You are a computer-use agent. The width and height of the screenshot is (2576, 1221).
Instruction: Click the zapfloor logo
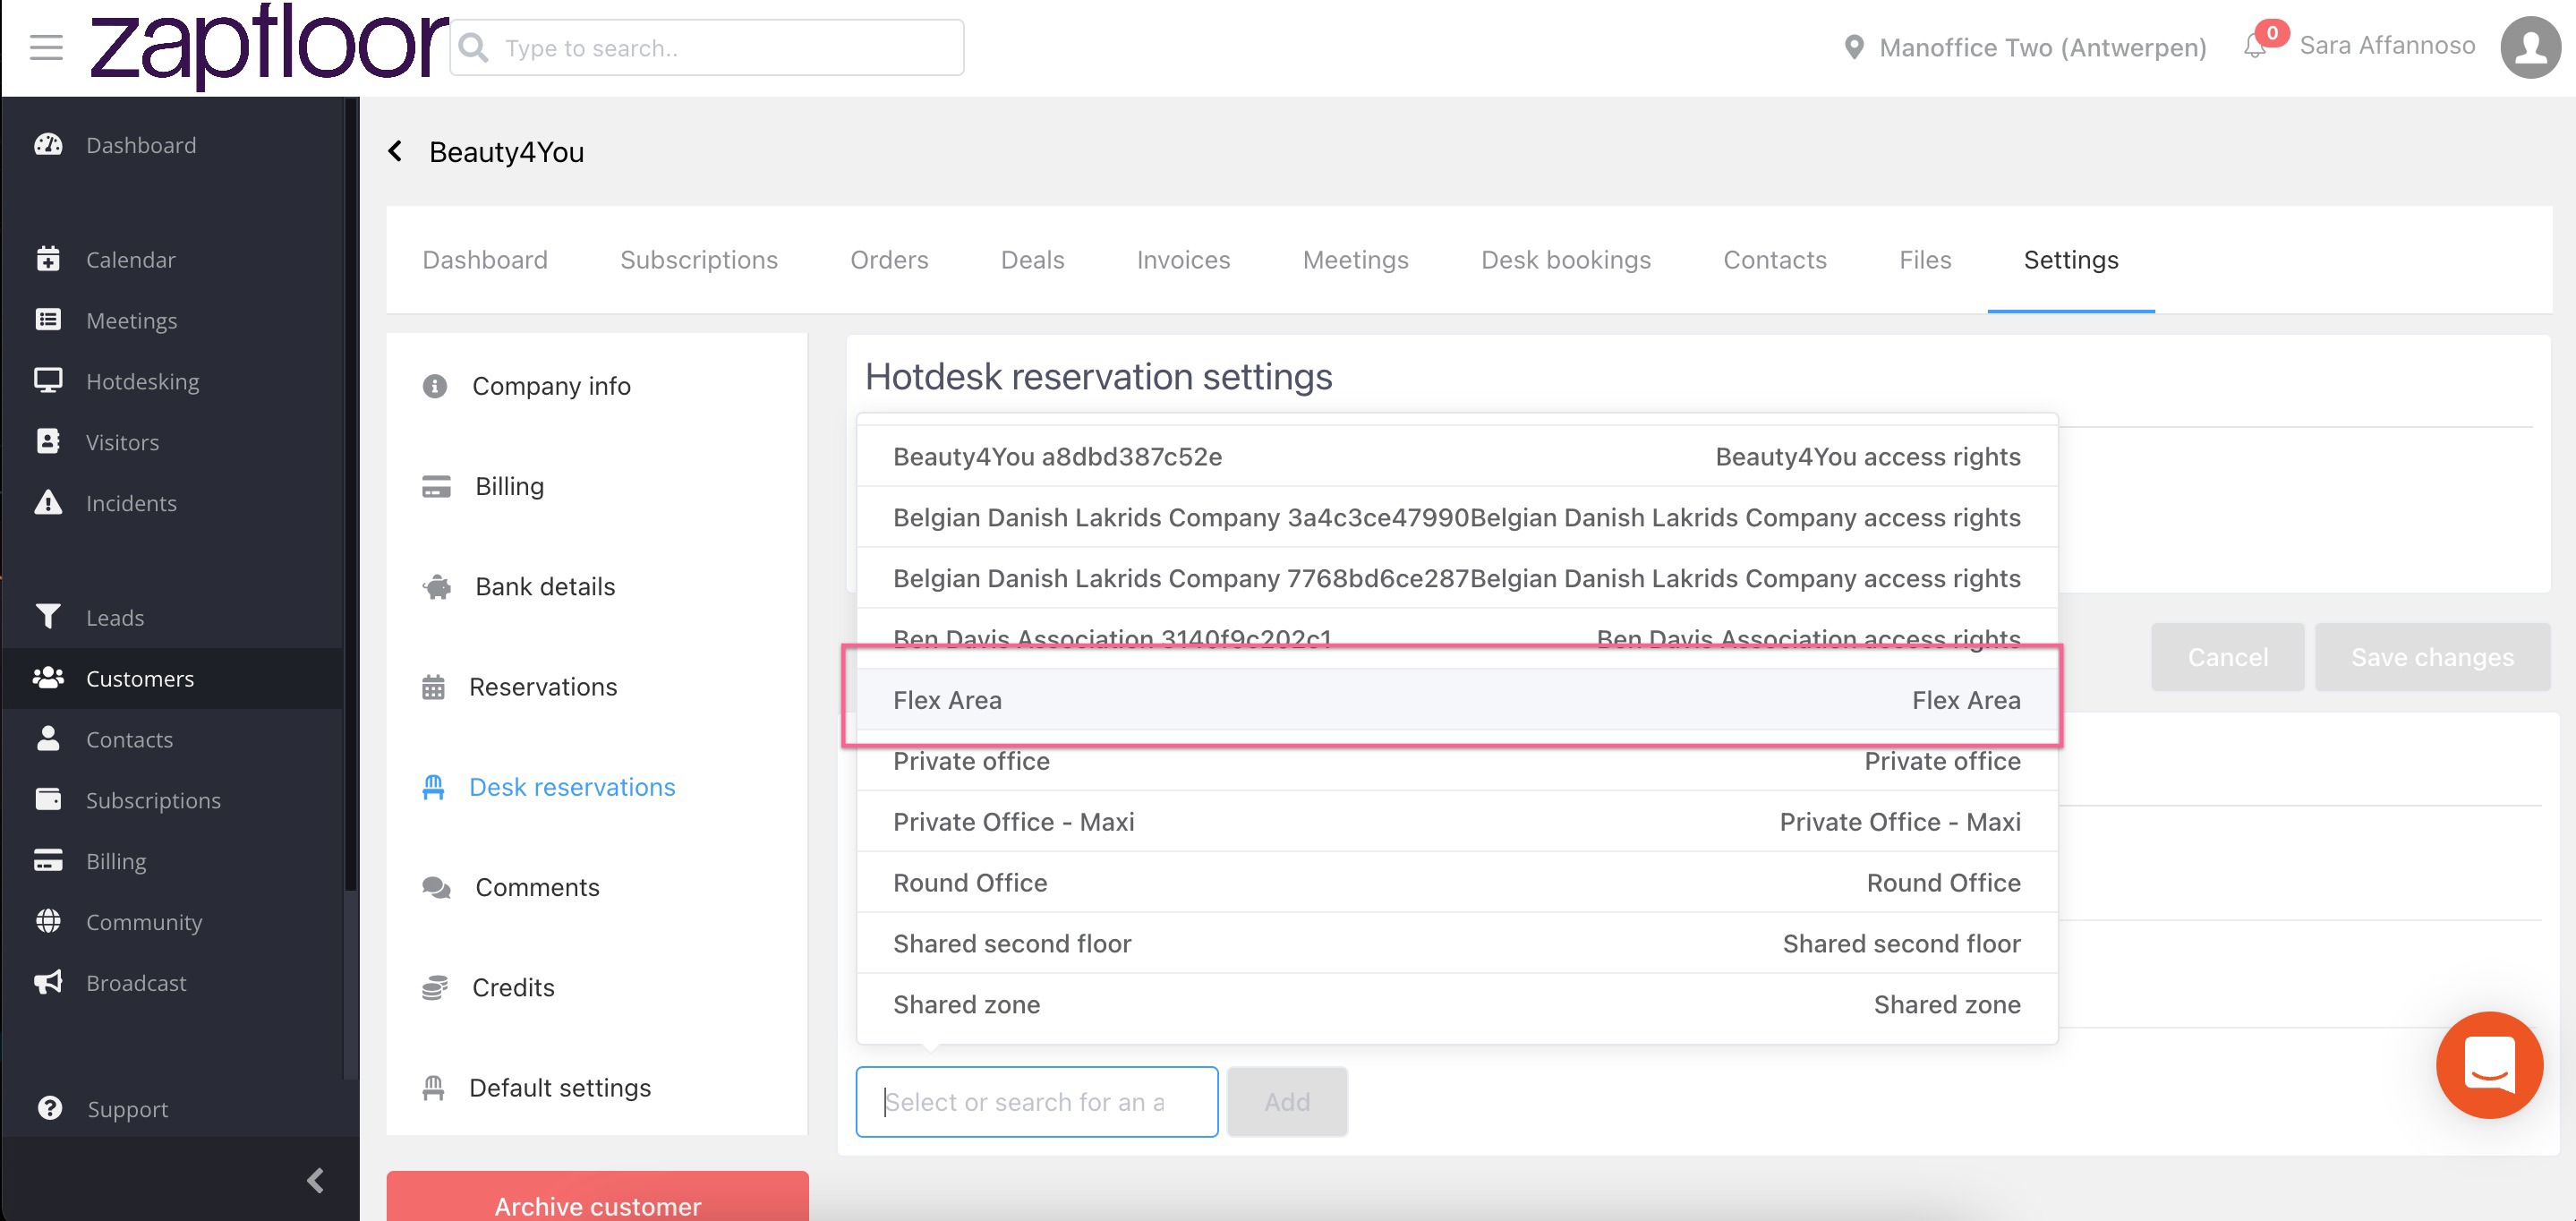coord(268,46)
